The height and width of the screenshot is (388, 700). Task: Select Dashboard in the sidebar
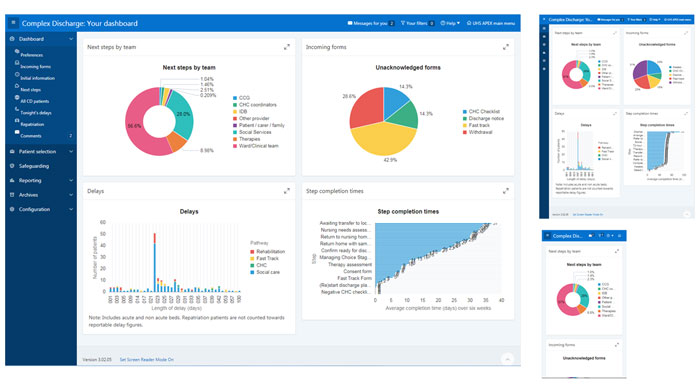click(x=31, y=39)
